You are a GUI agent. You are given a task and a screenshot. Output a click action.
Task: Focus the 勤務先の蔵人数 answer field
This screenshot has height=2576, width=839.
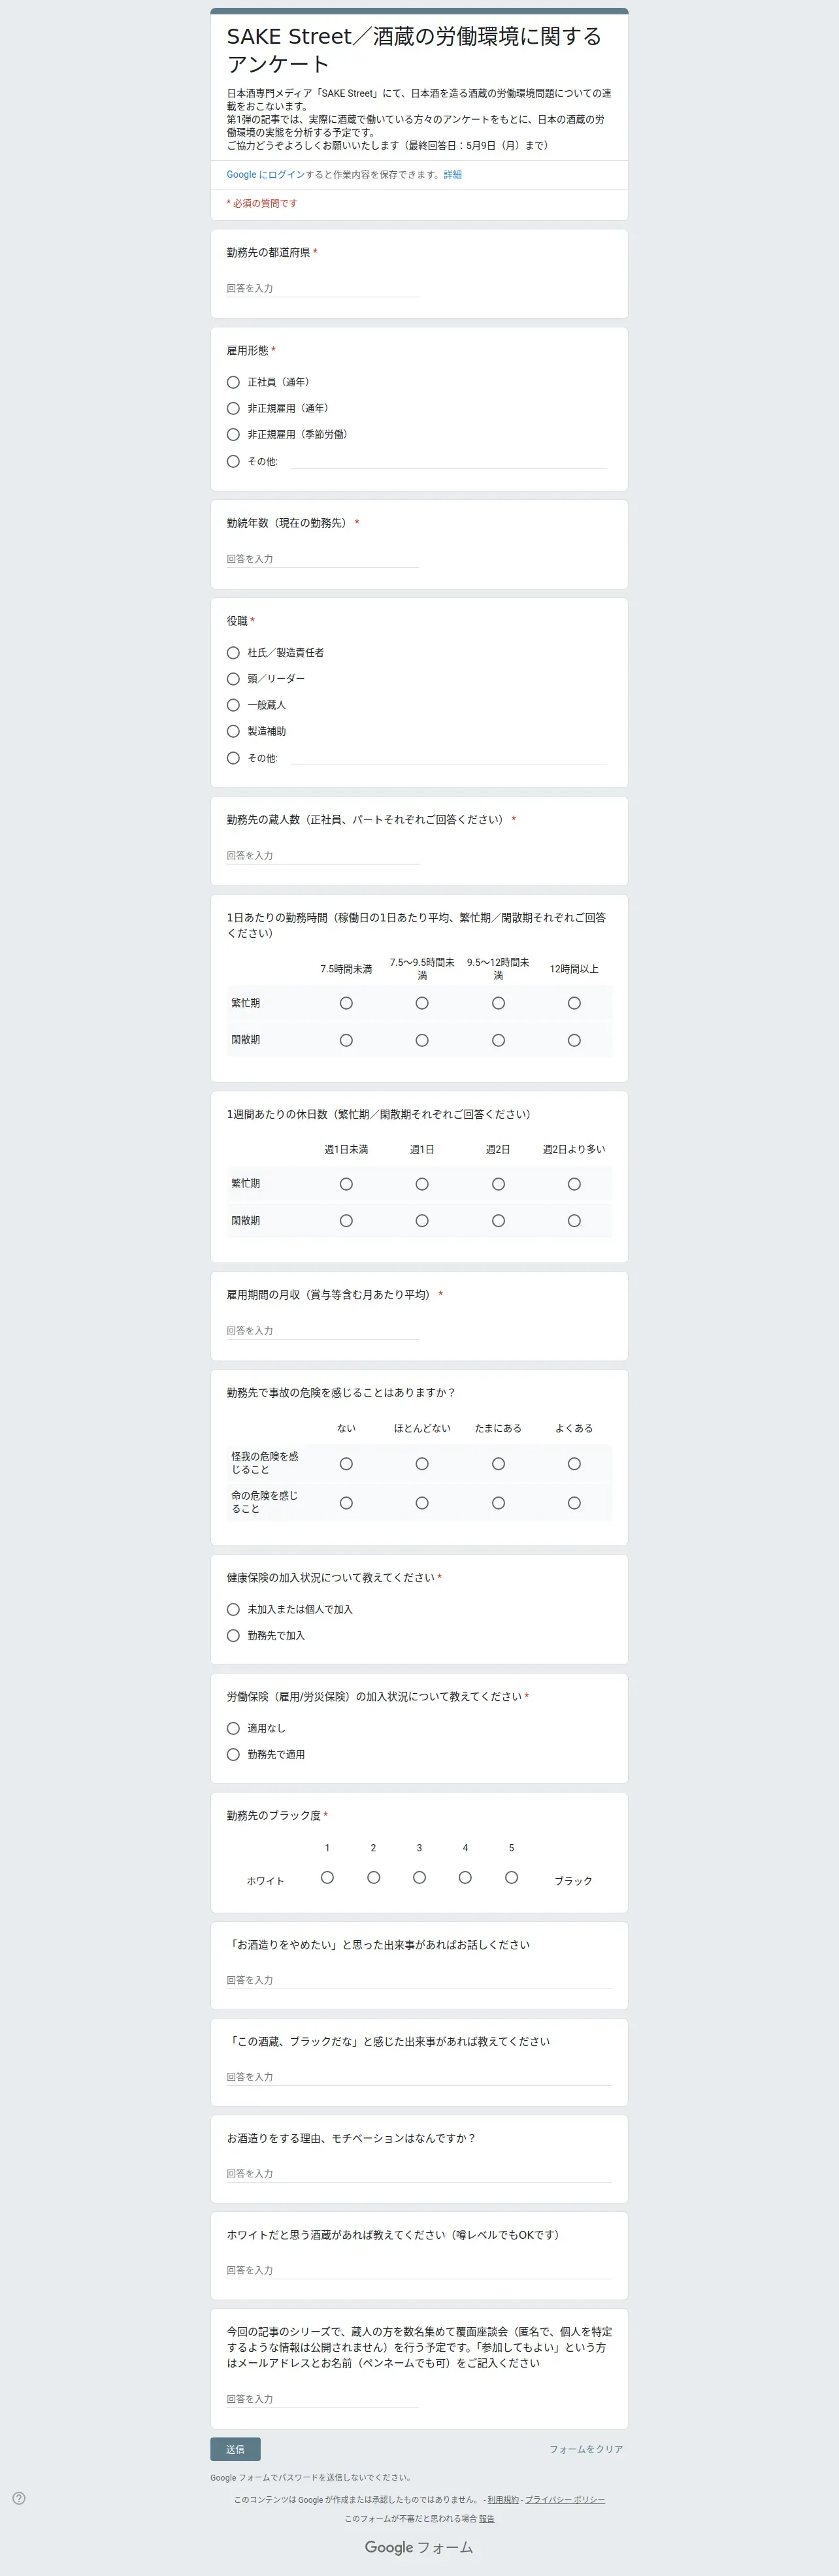point(322,855)
